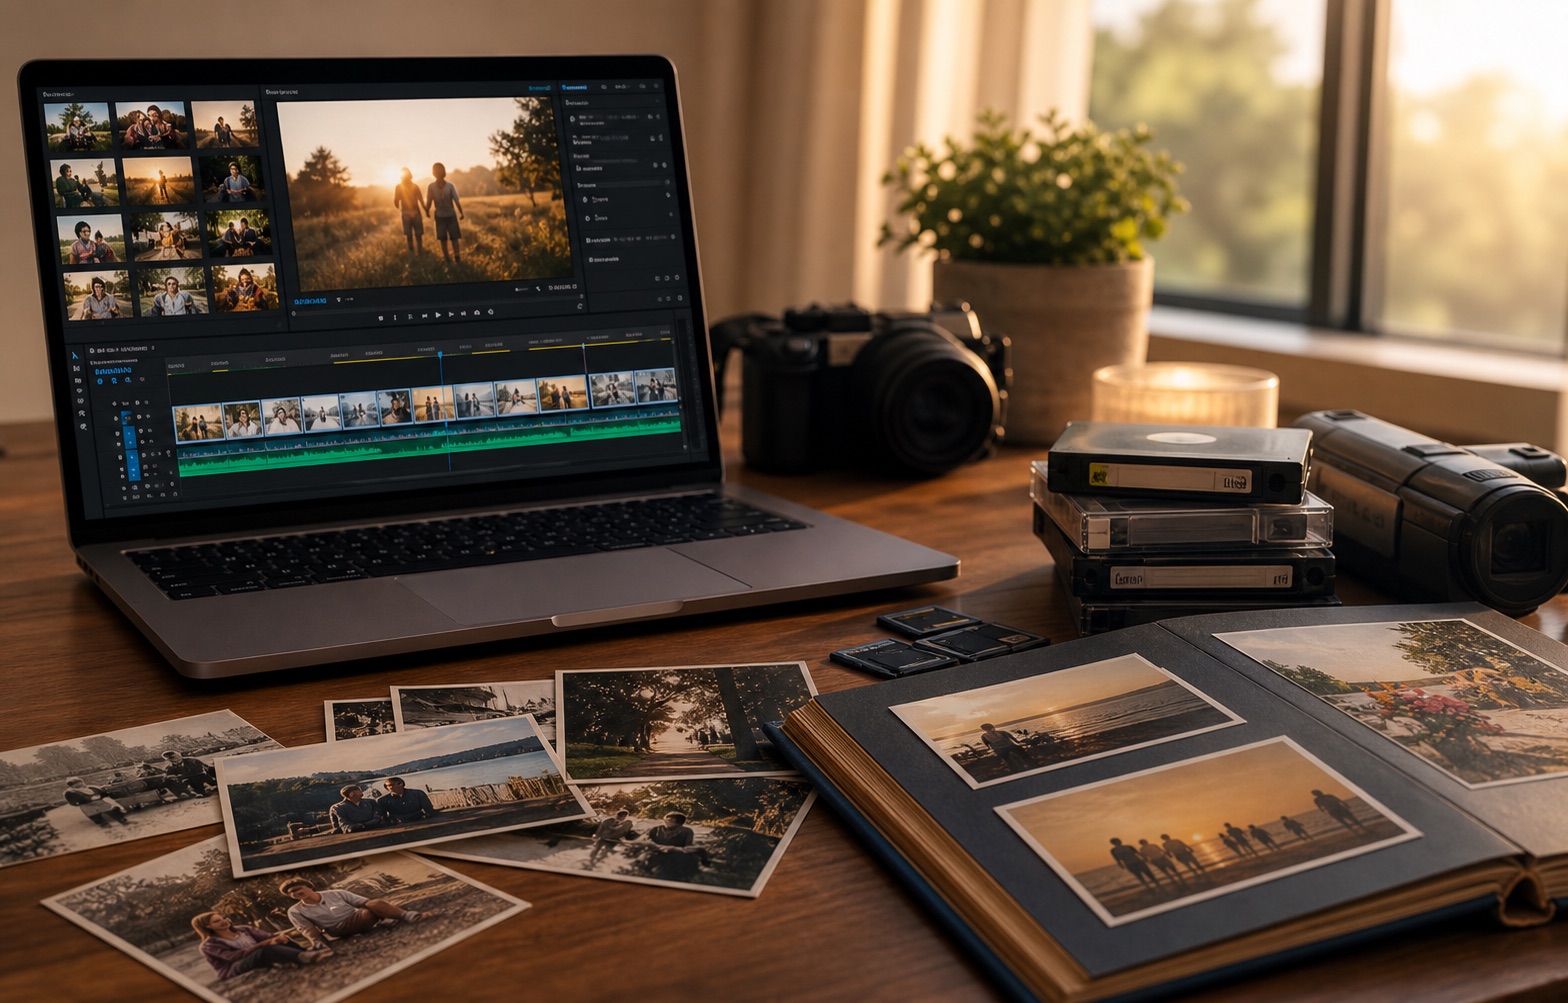This screenshot has height=1003, width=1568.
Task: Click the step-back control just before Play
Action: 425,316
